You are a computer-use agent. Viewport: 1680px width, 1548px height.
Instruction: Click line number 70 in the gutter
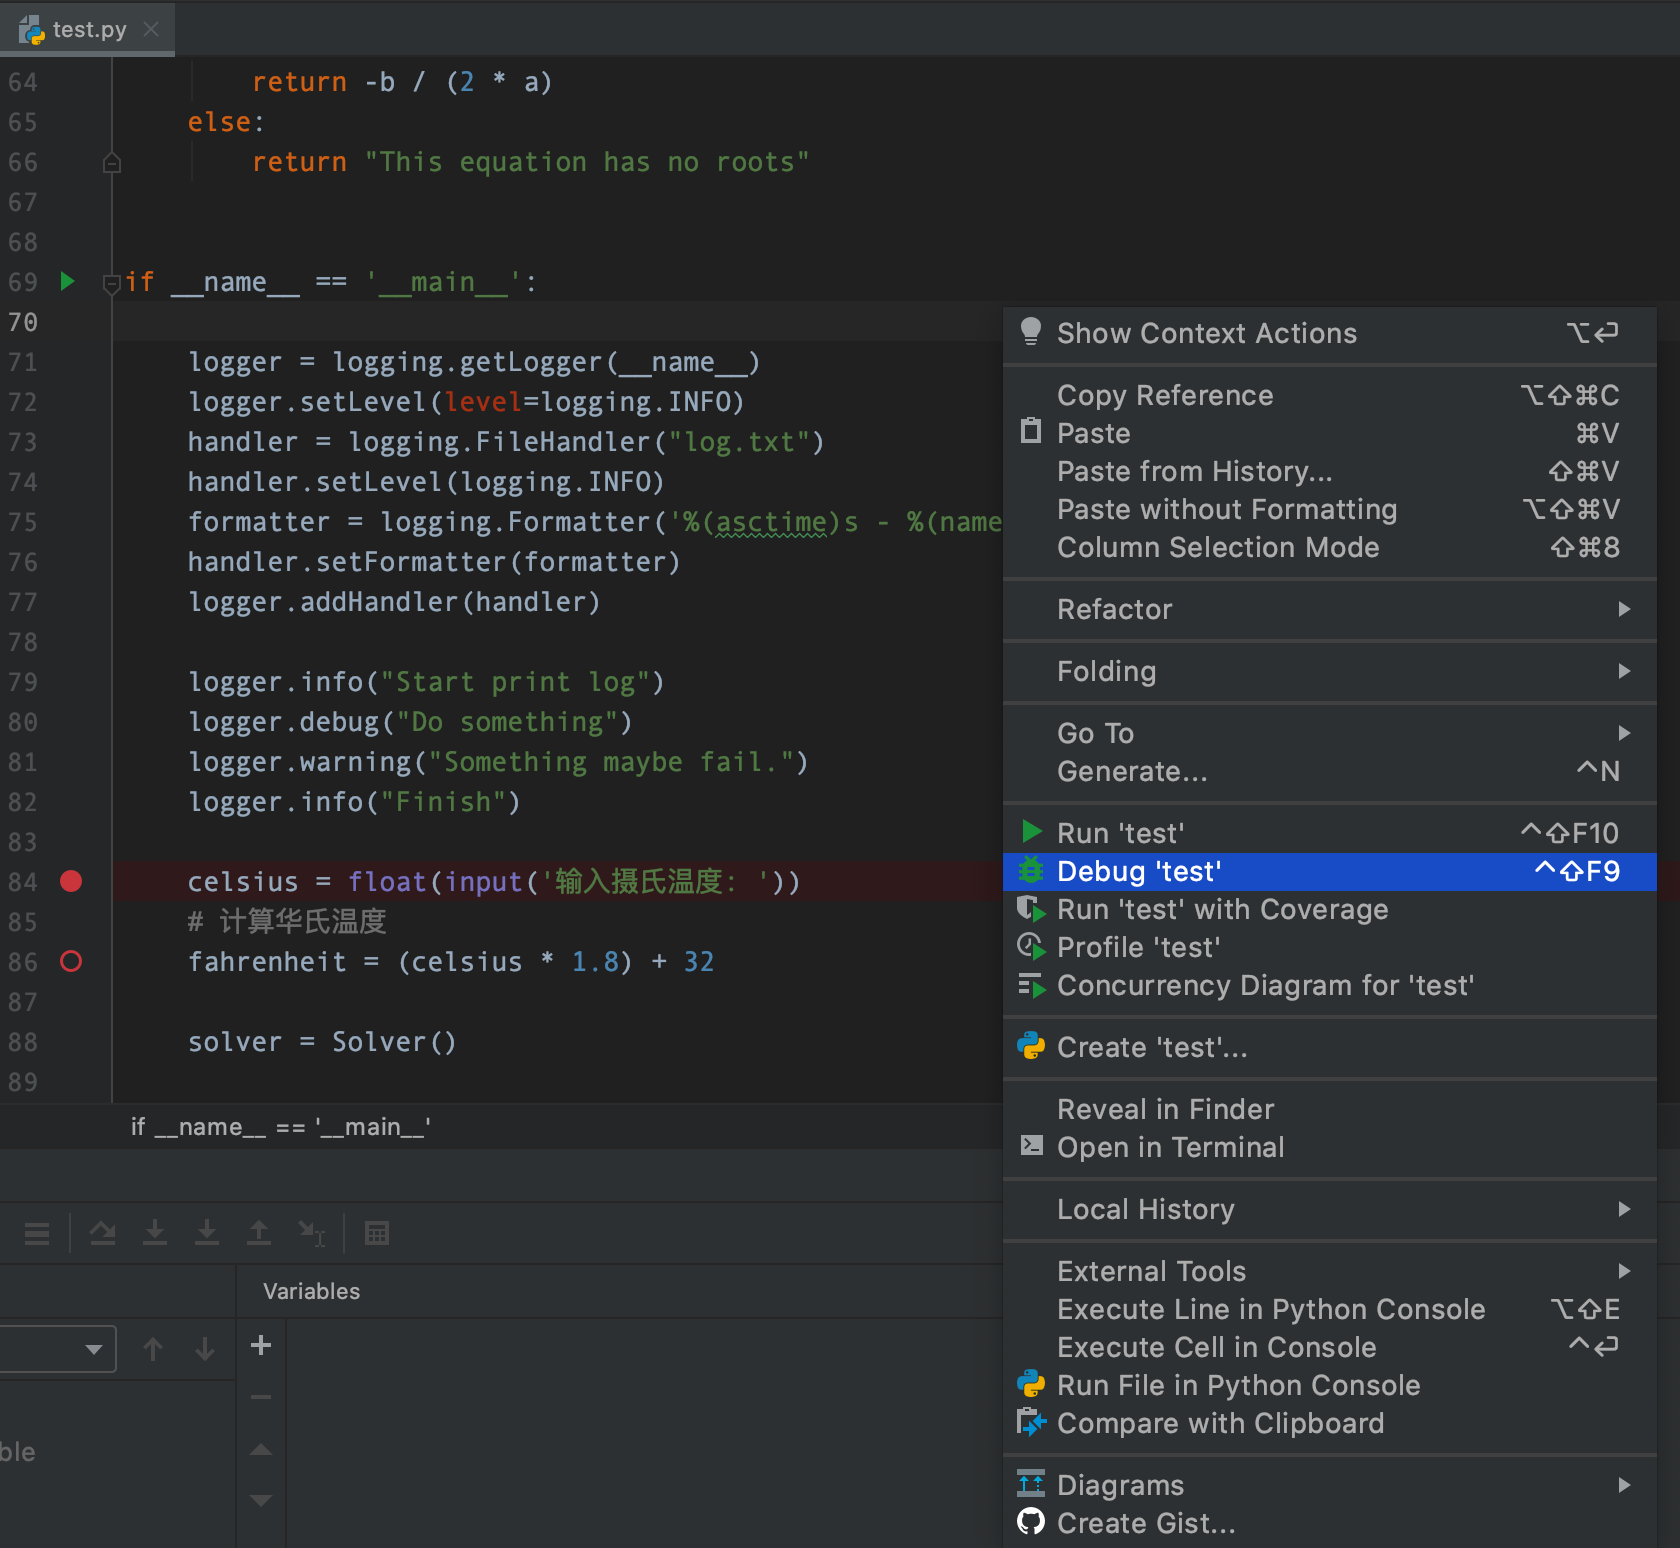[x=23, y=322]
